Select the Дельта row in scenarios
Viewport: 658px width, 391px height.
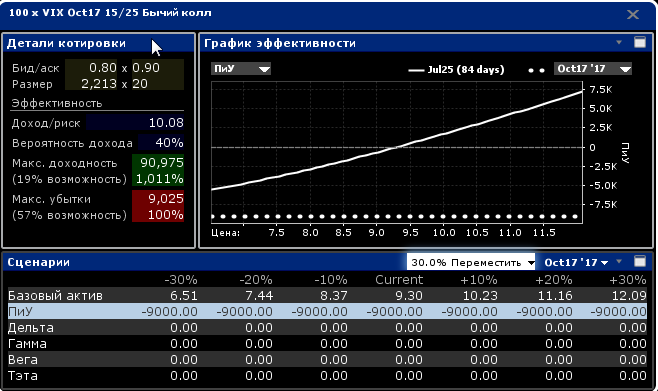tap(327, 328)
